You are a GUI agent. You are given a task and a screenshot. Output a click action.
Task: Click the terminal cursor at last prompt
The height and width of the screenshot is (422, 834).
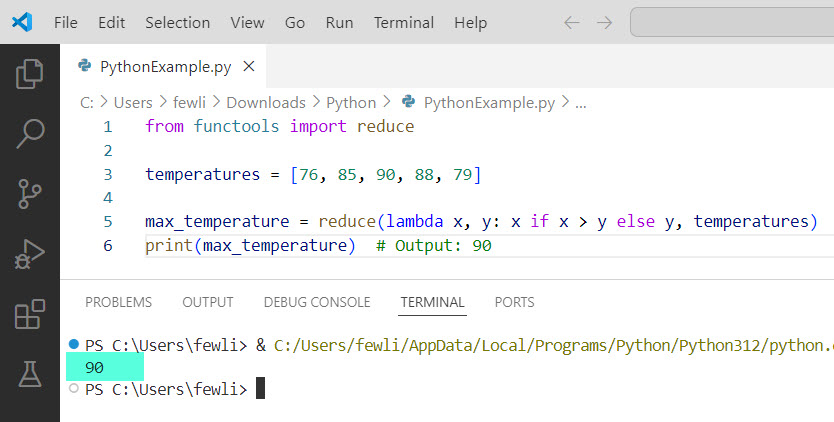tap(260, 388)
